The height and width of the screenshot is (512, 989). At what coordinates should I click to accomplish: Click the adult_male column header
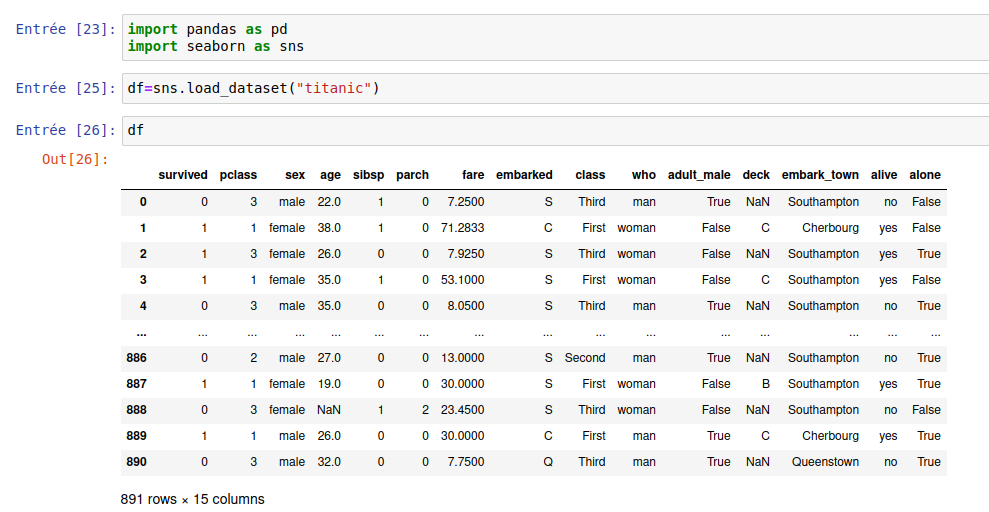[x=699, y=175]
